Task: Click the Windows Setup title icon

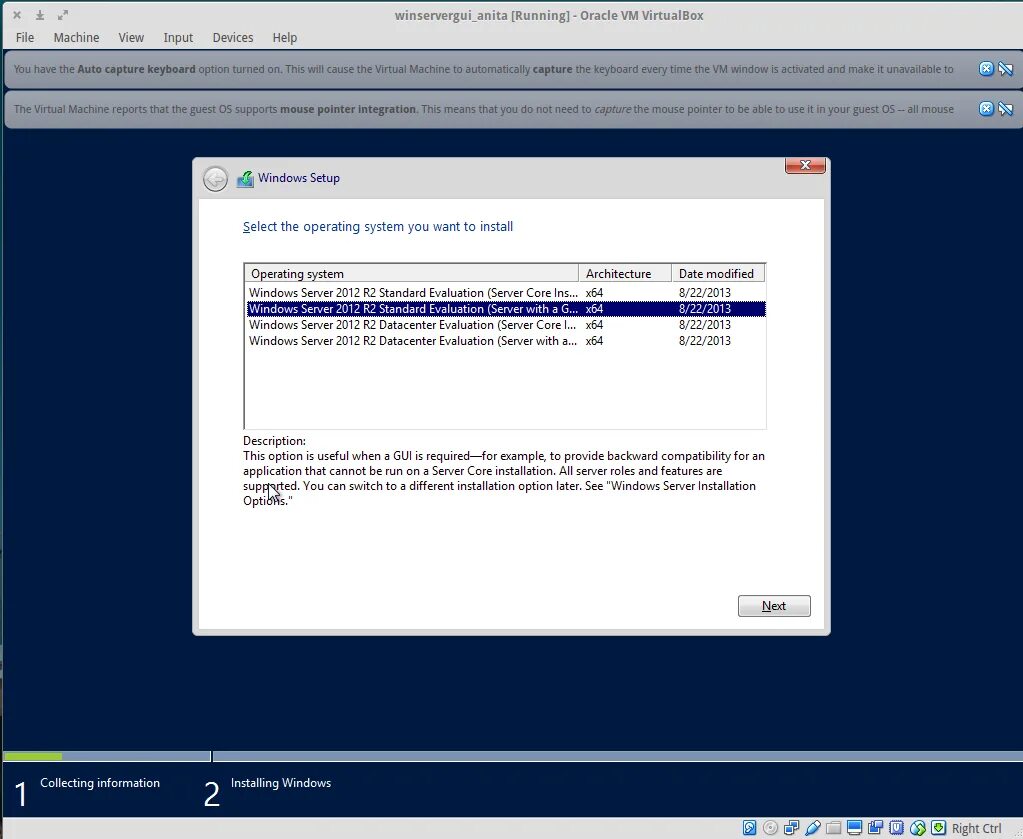Action: 245,179
